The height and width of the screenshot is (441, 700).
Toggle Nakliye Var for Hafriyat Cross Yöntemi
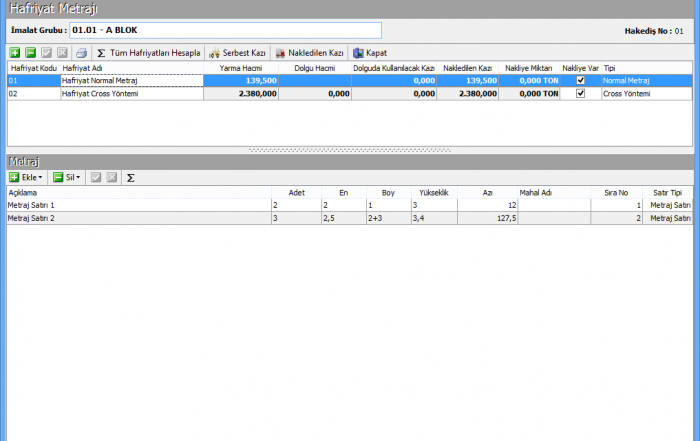580,93
